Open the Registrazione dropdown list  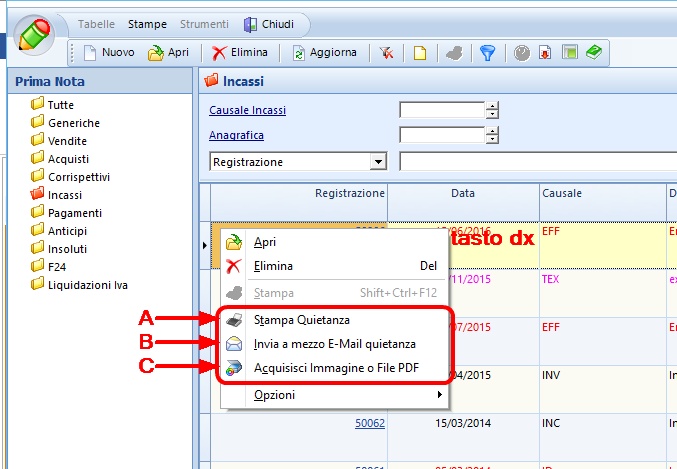(378, 161)
